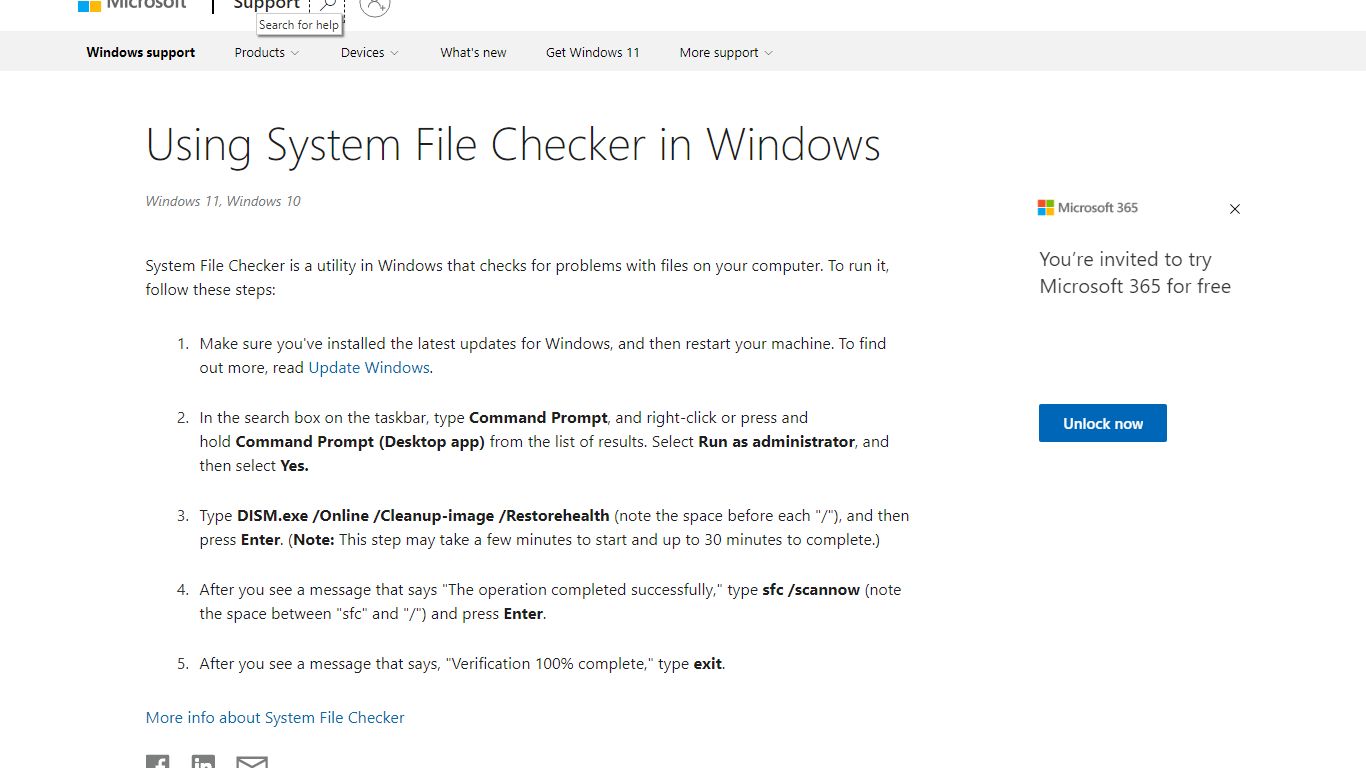Screen dimensions: 1366x768
Task: Share article via LinkedIn icon
Action: (x=203, y=762)
